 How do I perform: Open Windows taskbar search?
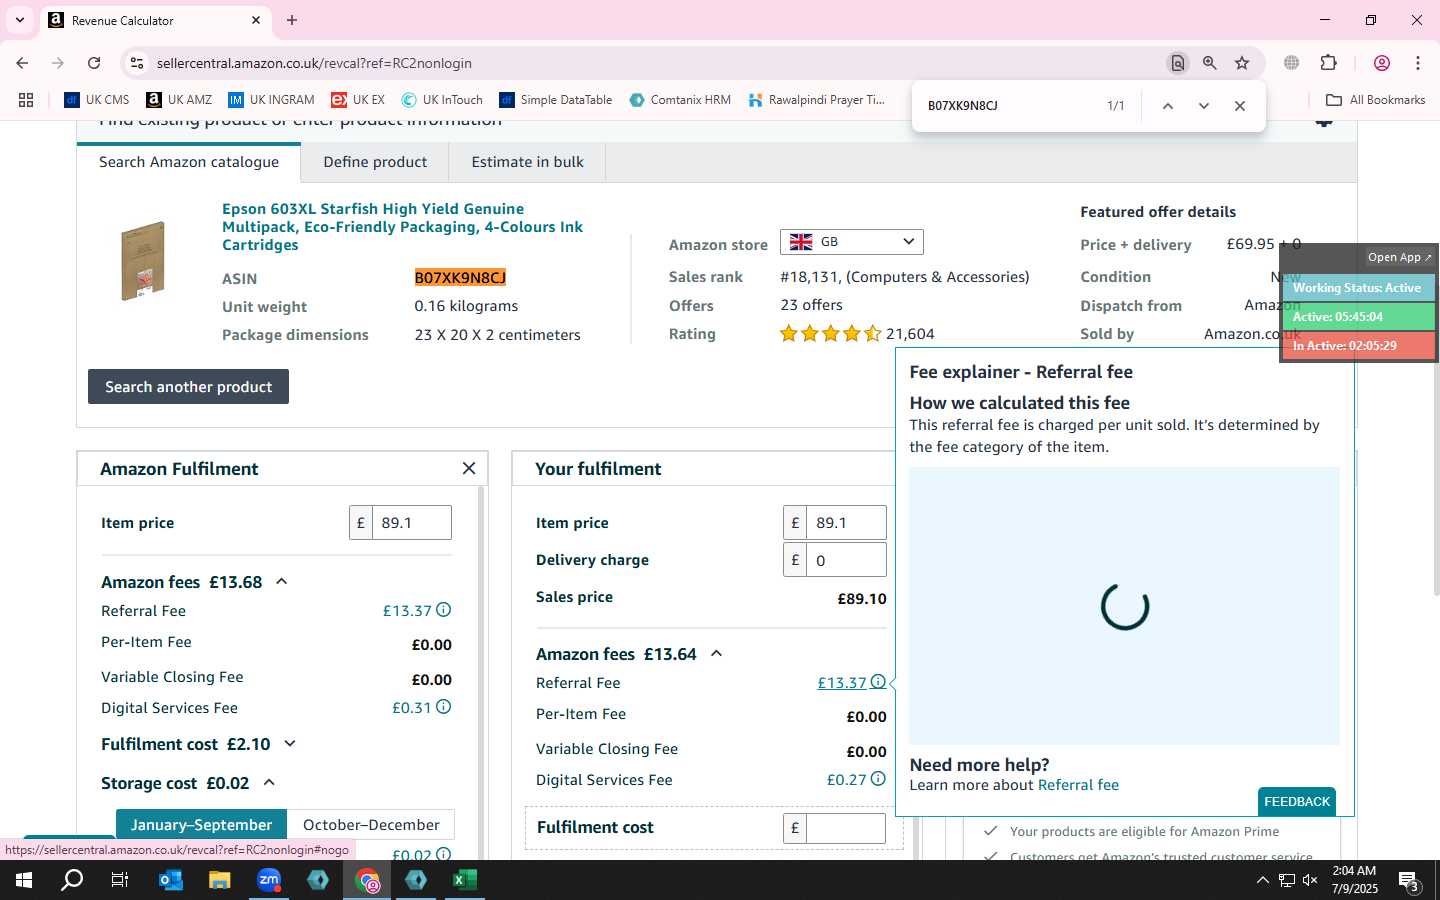(72, 880)
